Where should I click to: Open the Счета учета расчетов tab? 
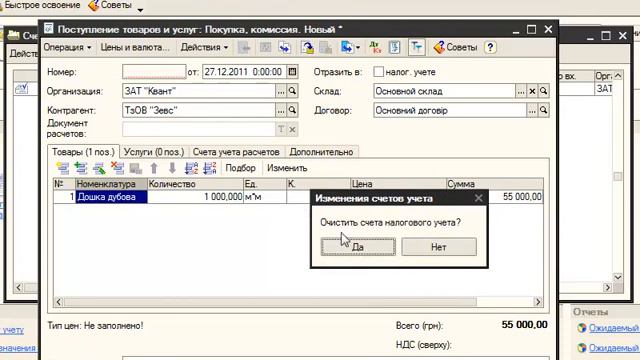coord(236,152)
